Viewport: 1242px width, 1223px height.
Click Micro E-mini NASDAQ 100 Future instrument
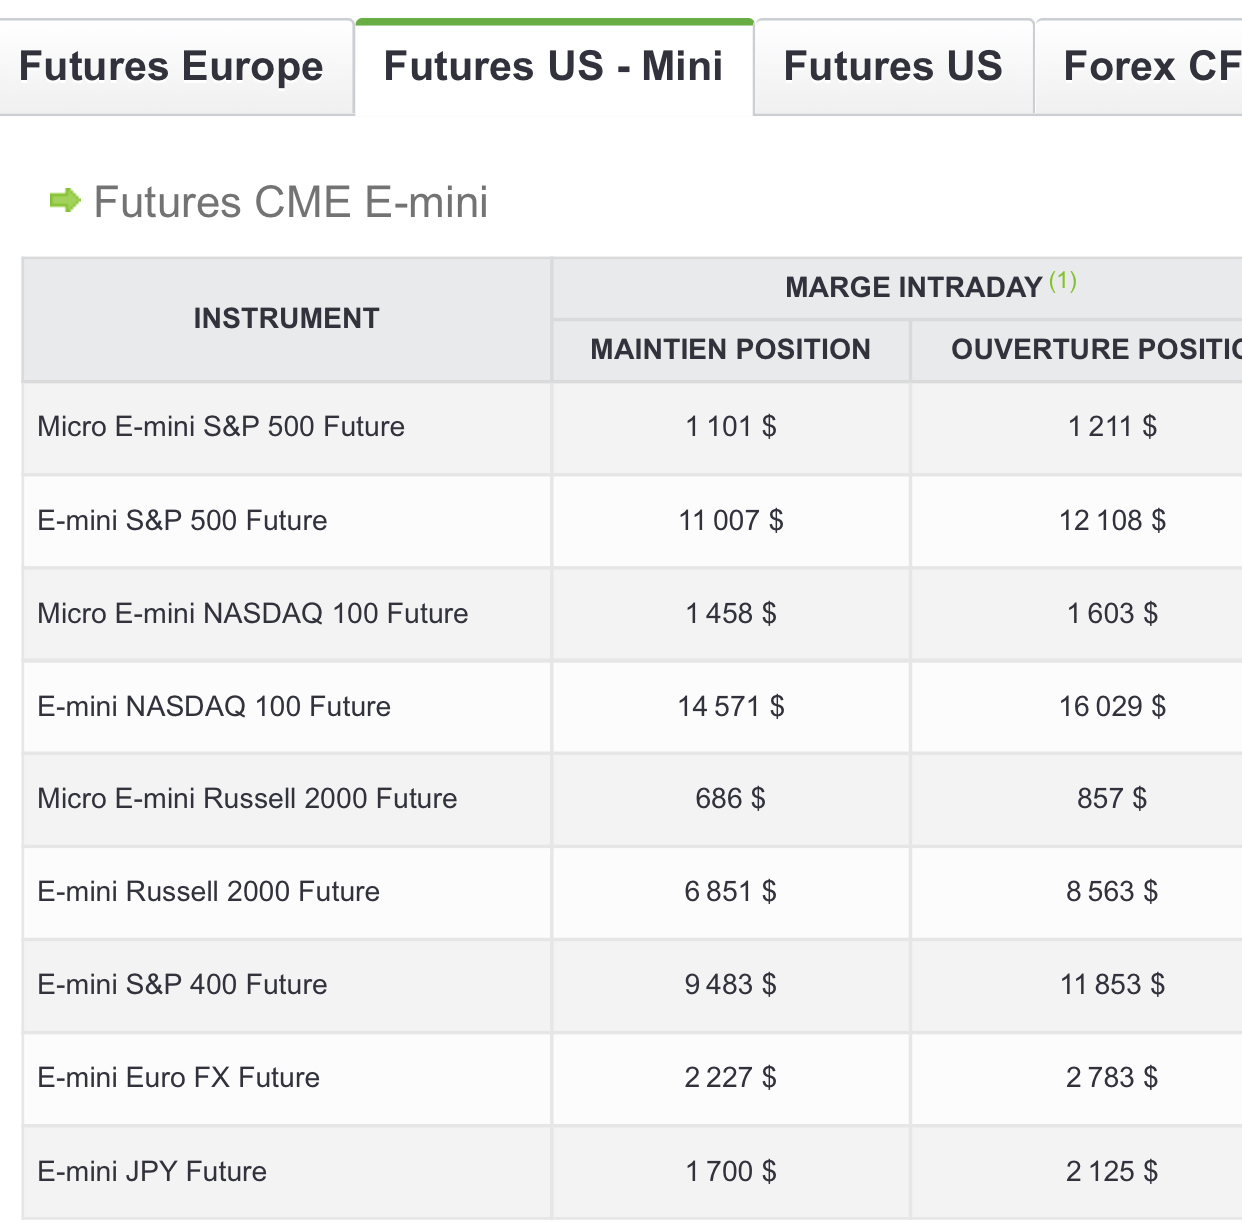252,614
